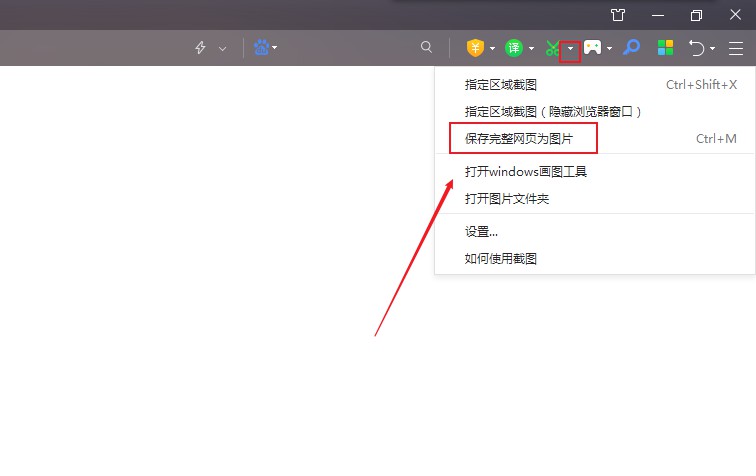This screenshot has width=756, height=476.
Task: Expand the yen shield dropdown arrow
Action: (492, 48)
